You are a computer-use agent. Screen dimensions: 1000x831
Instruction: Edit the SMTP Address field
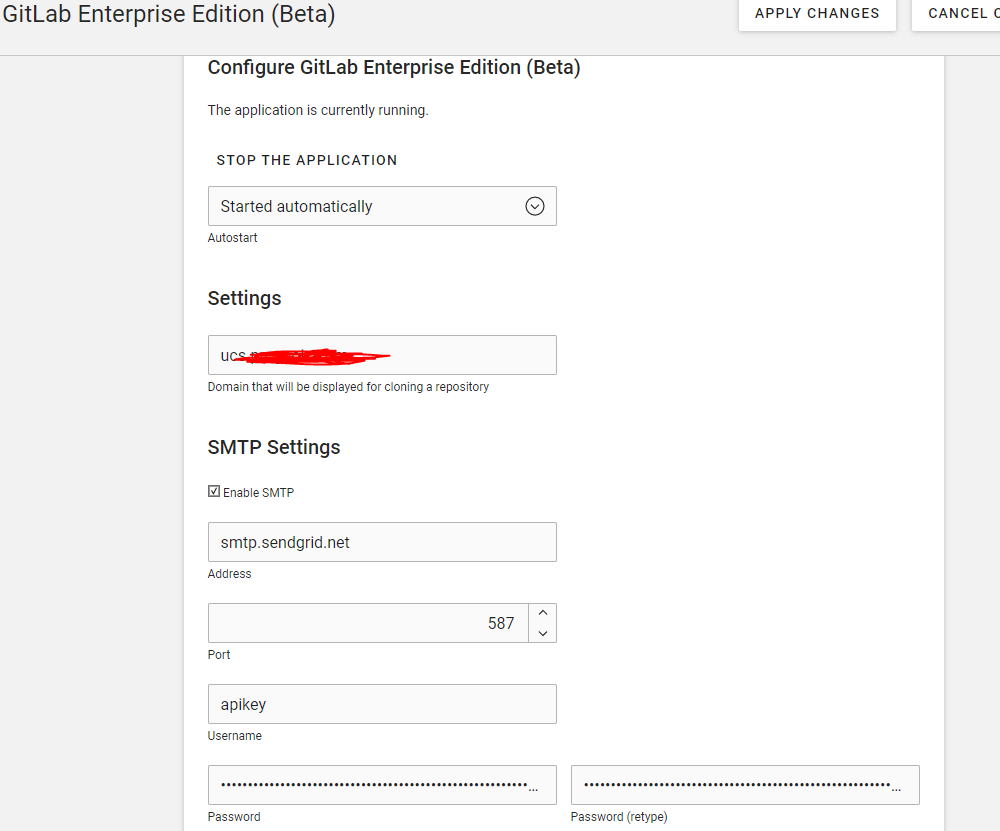[382, 542]
